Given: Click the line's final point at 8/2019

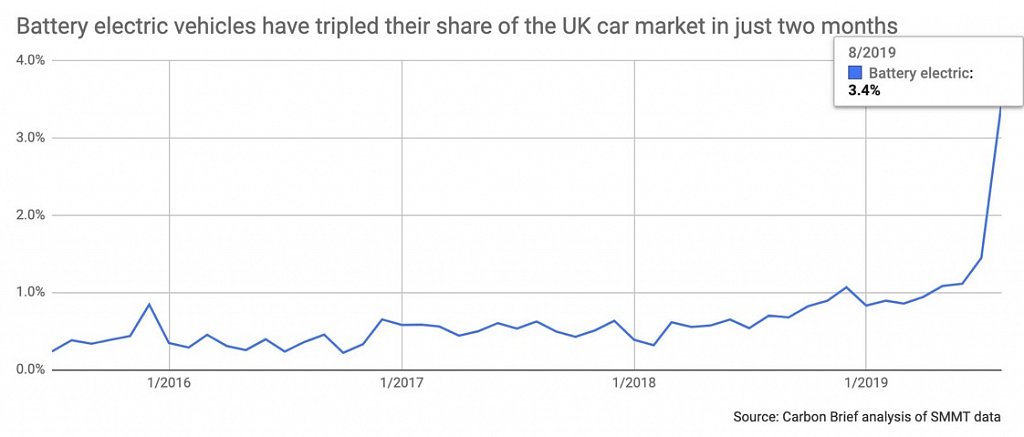Looking at the screenshot, I should tap(1000, 108).
